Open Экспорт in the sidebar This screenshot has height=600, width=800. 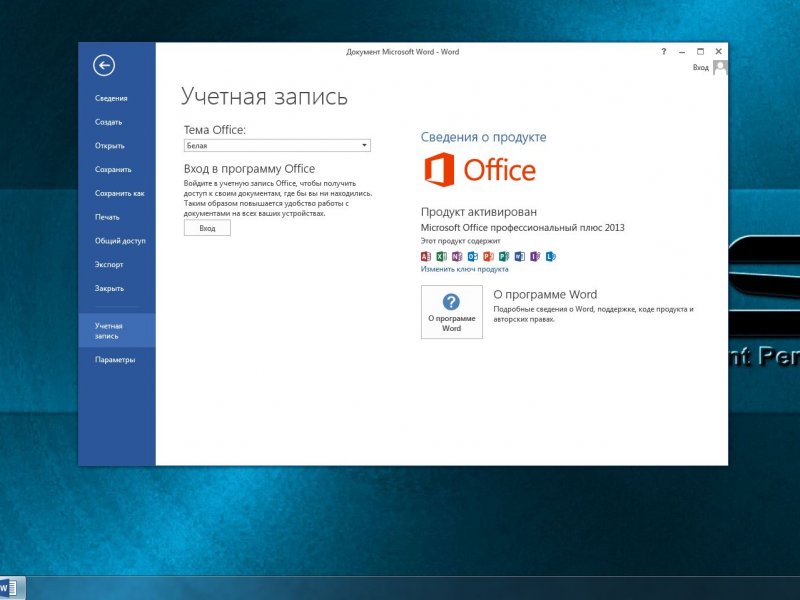tap(109, 264)
